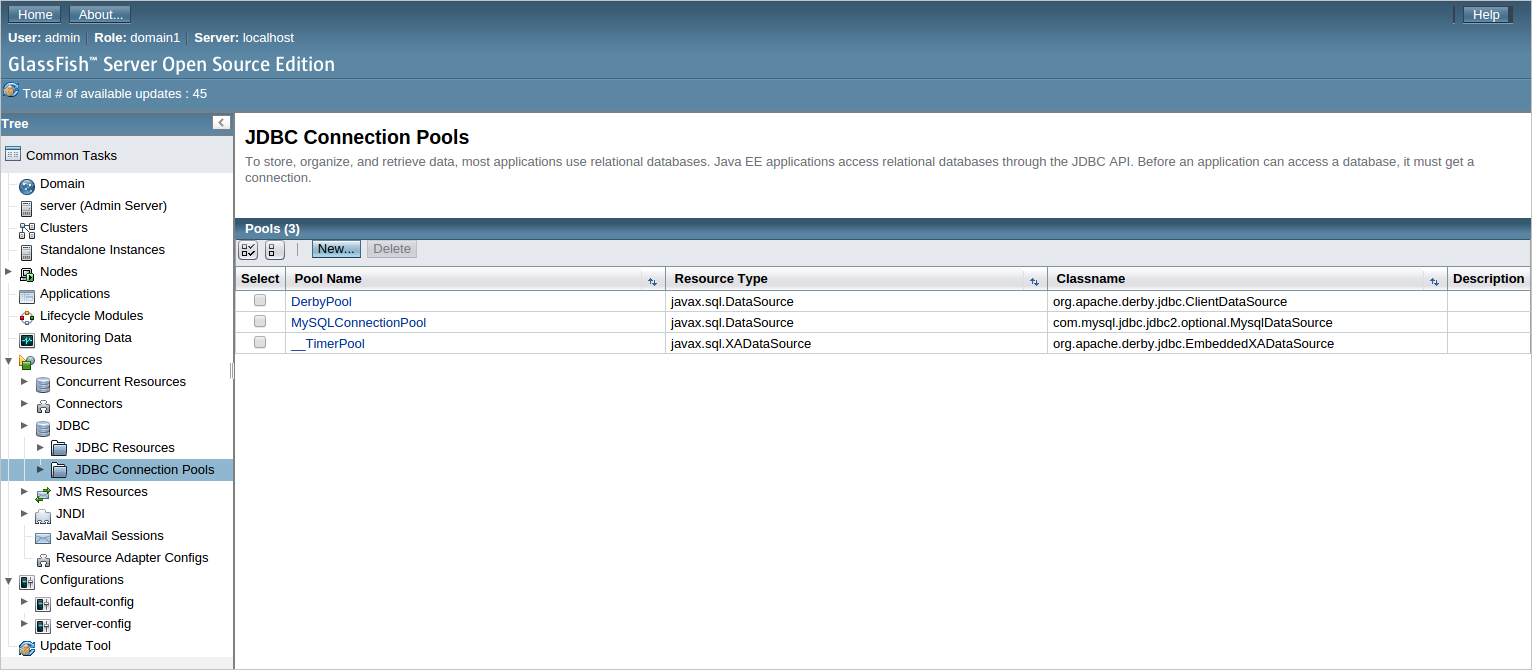
Task: Click the server-config icon
Action: point(43,626)
